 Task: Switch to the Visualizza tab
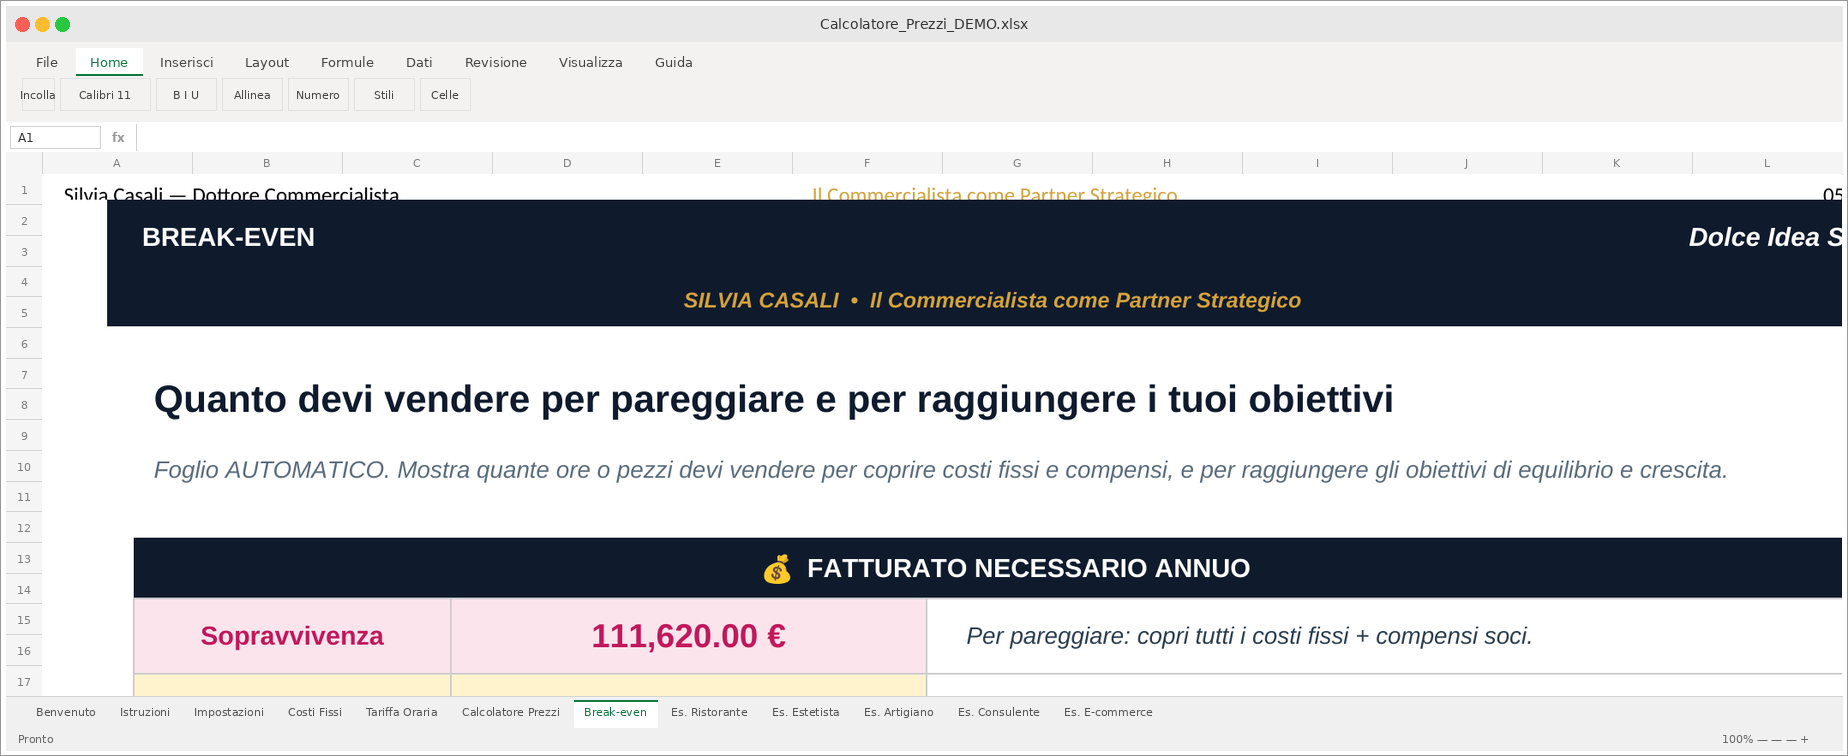pyautogui.click(x=591, y=62)
